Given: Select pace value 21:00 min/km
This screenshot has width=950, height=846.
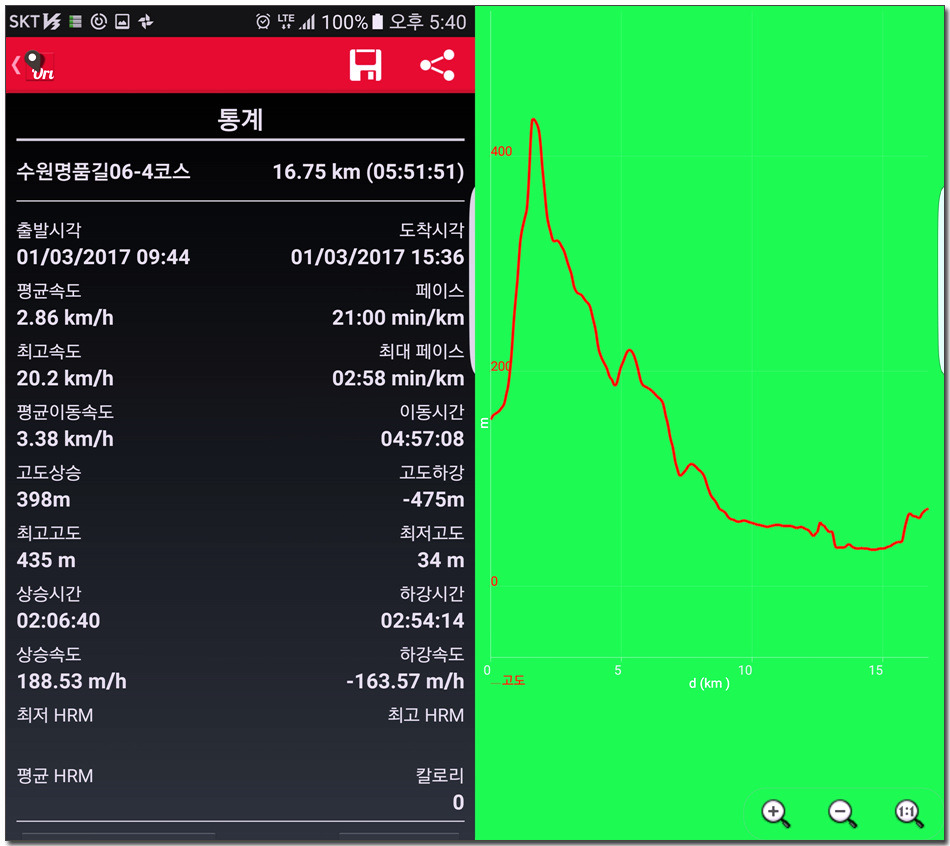Looking at the screenshot, I should [x=398, y=318].
